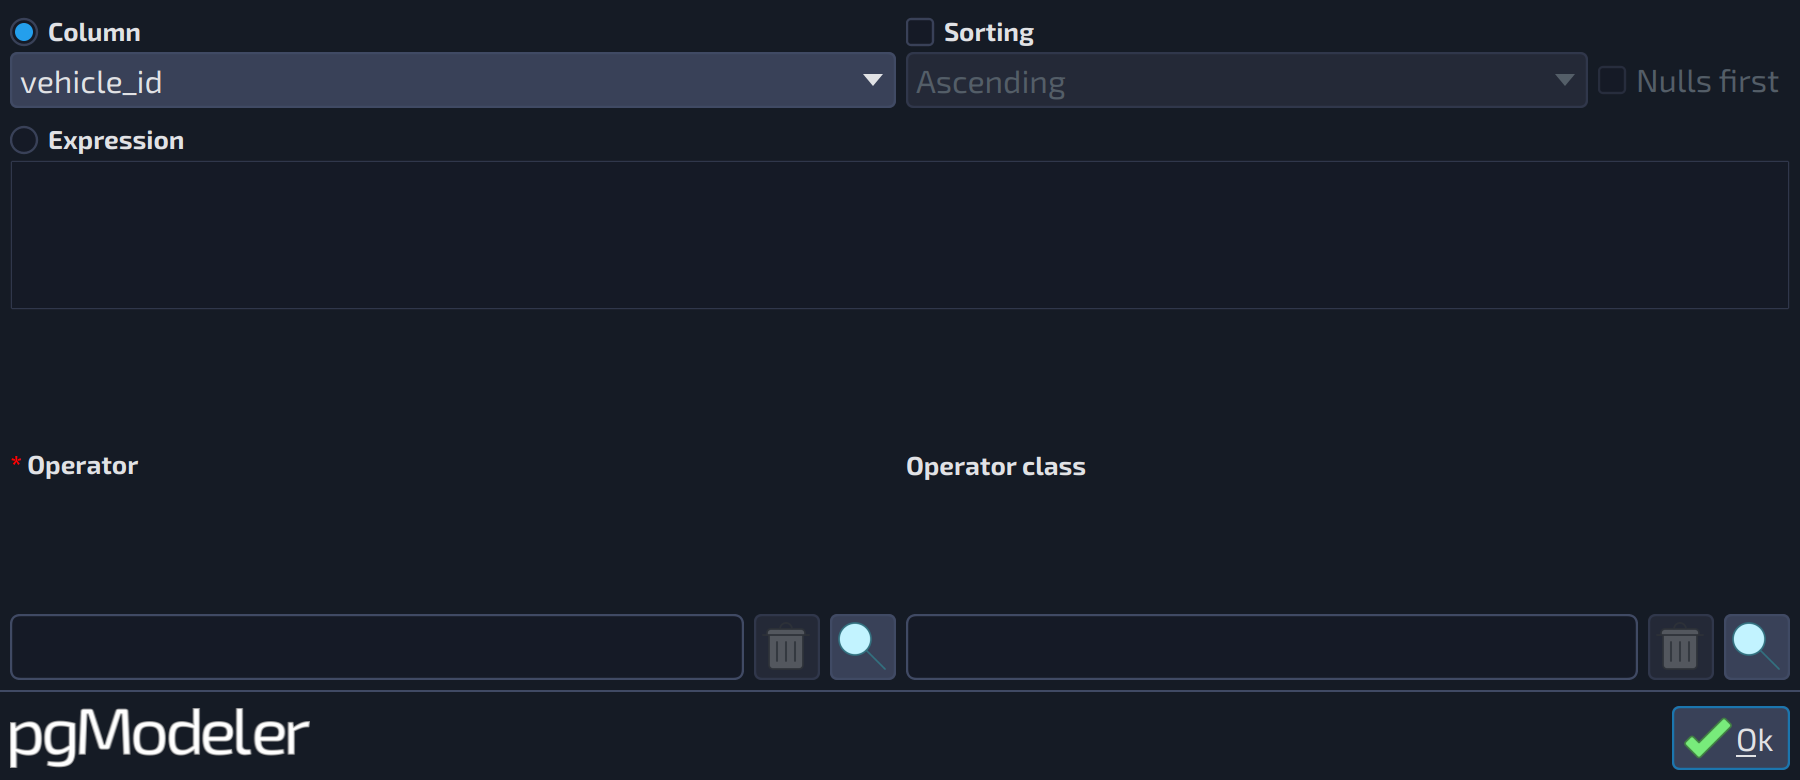Image resolution: width=1800 pixels, height=780 pixels.
Task: Focus the Operator class input field
Action: click(1271, 647)
